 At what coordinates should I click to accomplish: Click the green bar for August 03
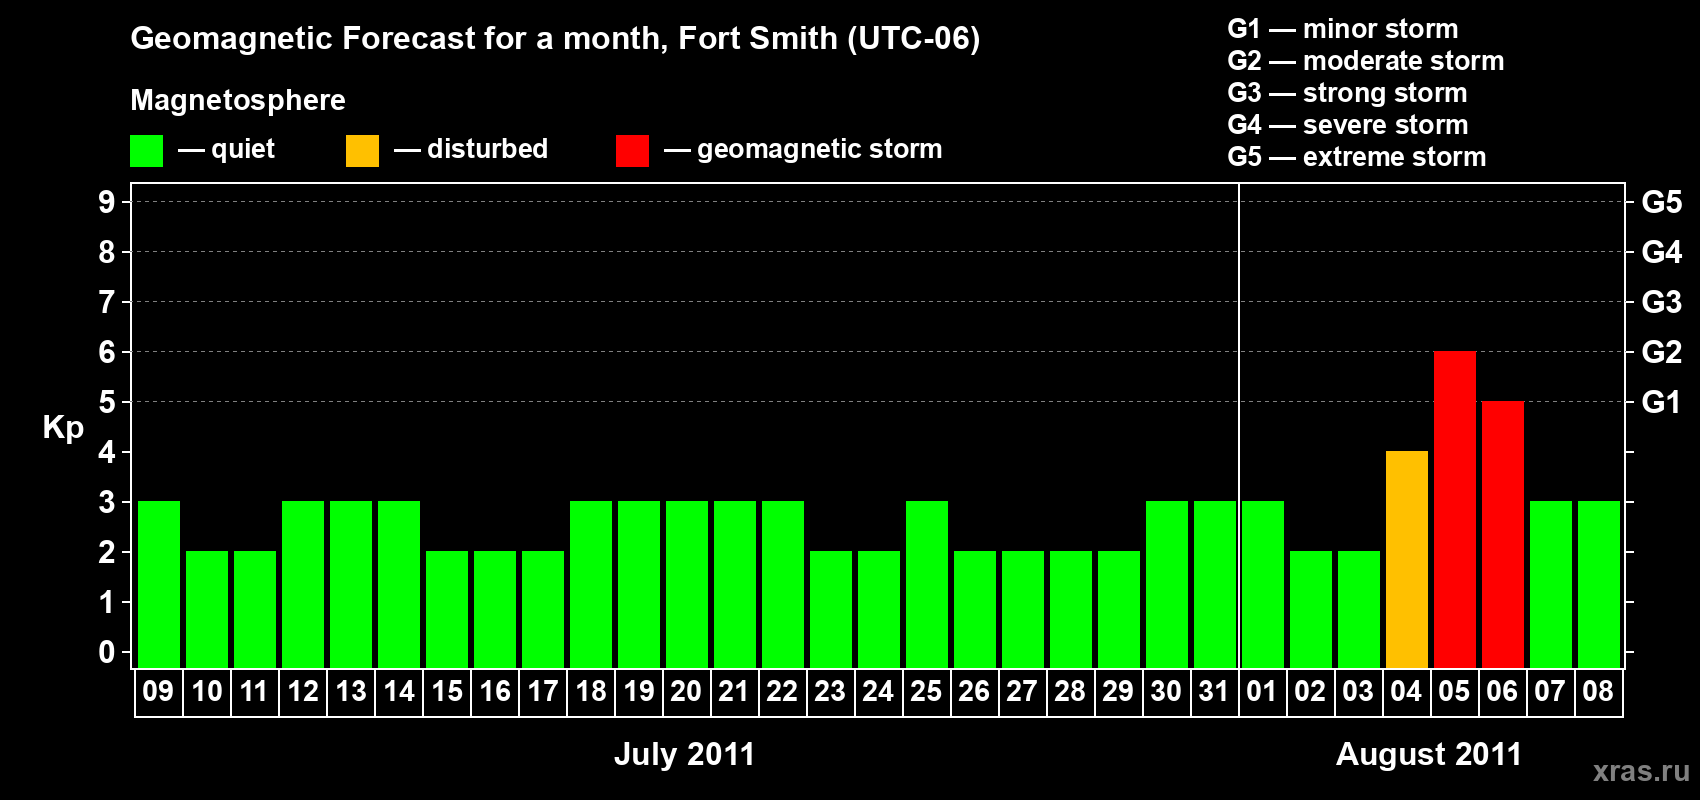coord(1358,609)
